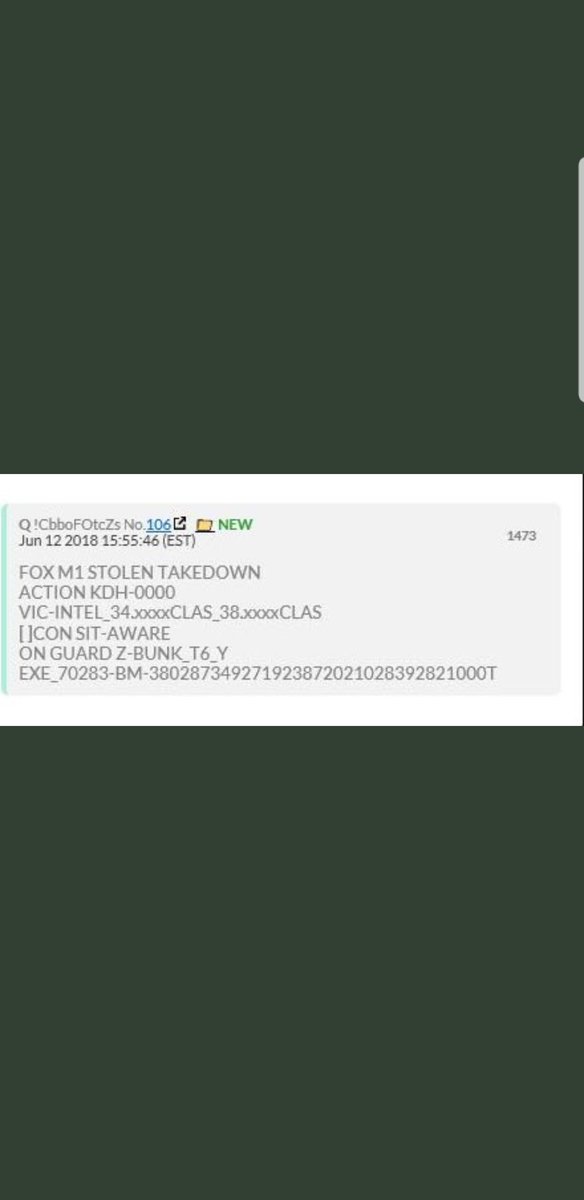This screenshot has width=584, height=1200.
Task: Click the EXE_70283-BM long code line
Action: click(x=258, y=673)
